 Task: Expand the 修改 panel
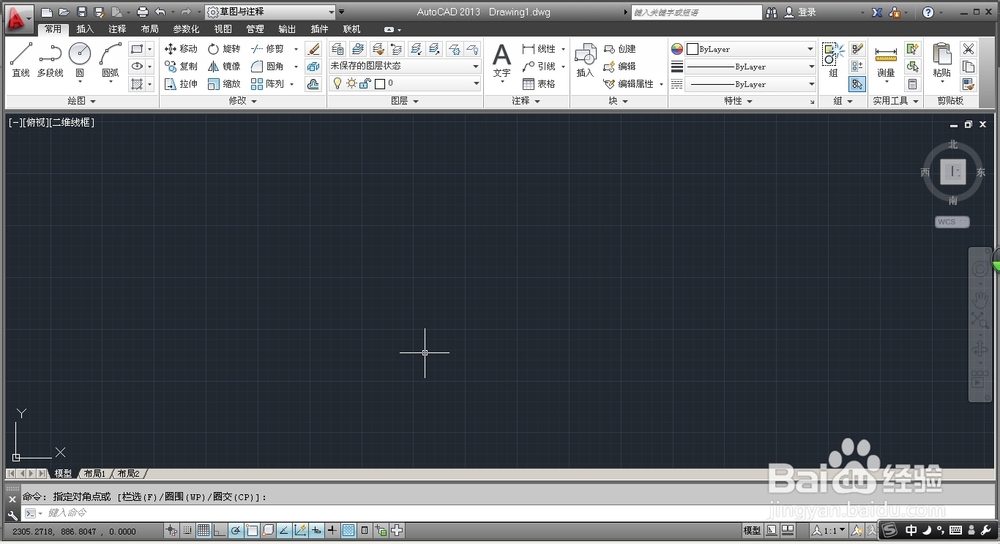pos(243,101)
